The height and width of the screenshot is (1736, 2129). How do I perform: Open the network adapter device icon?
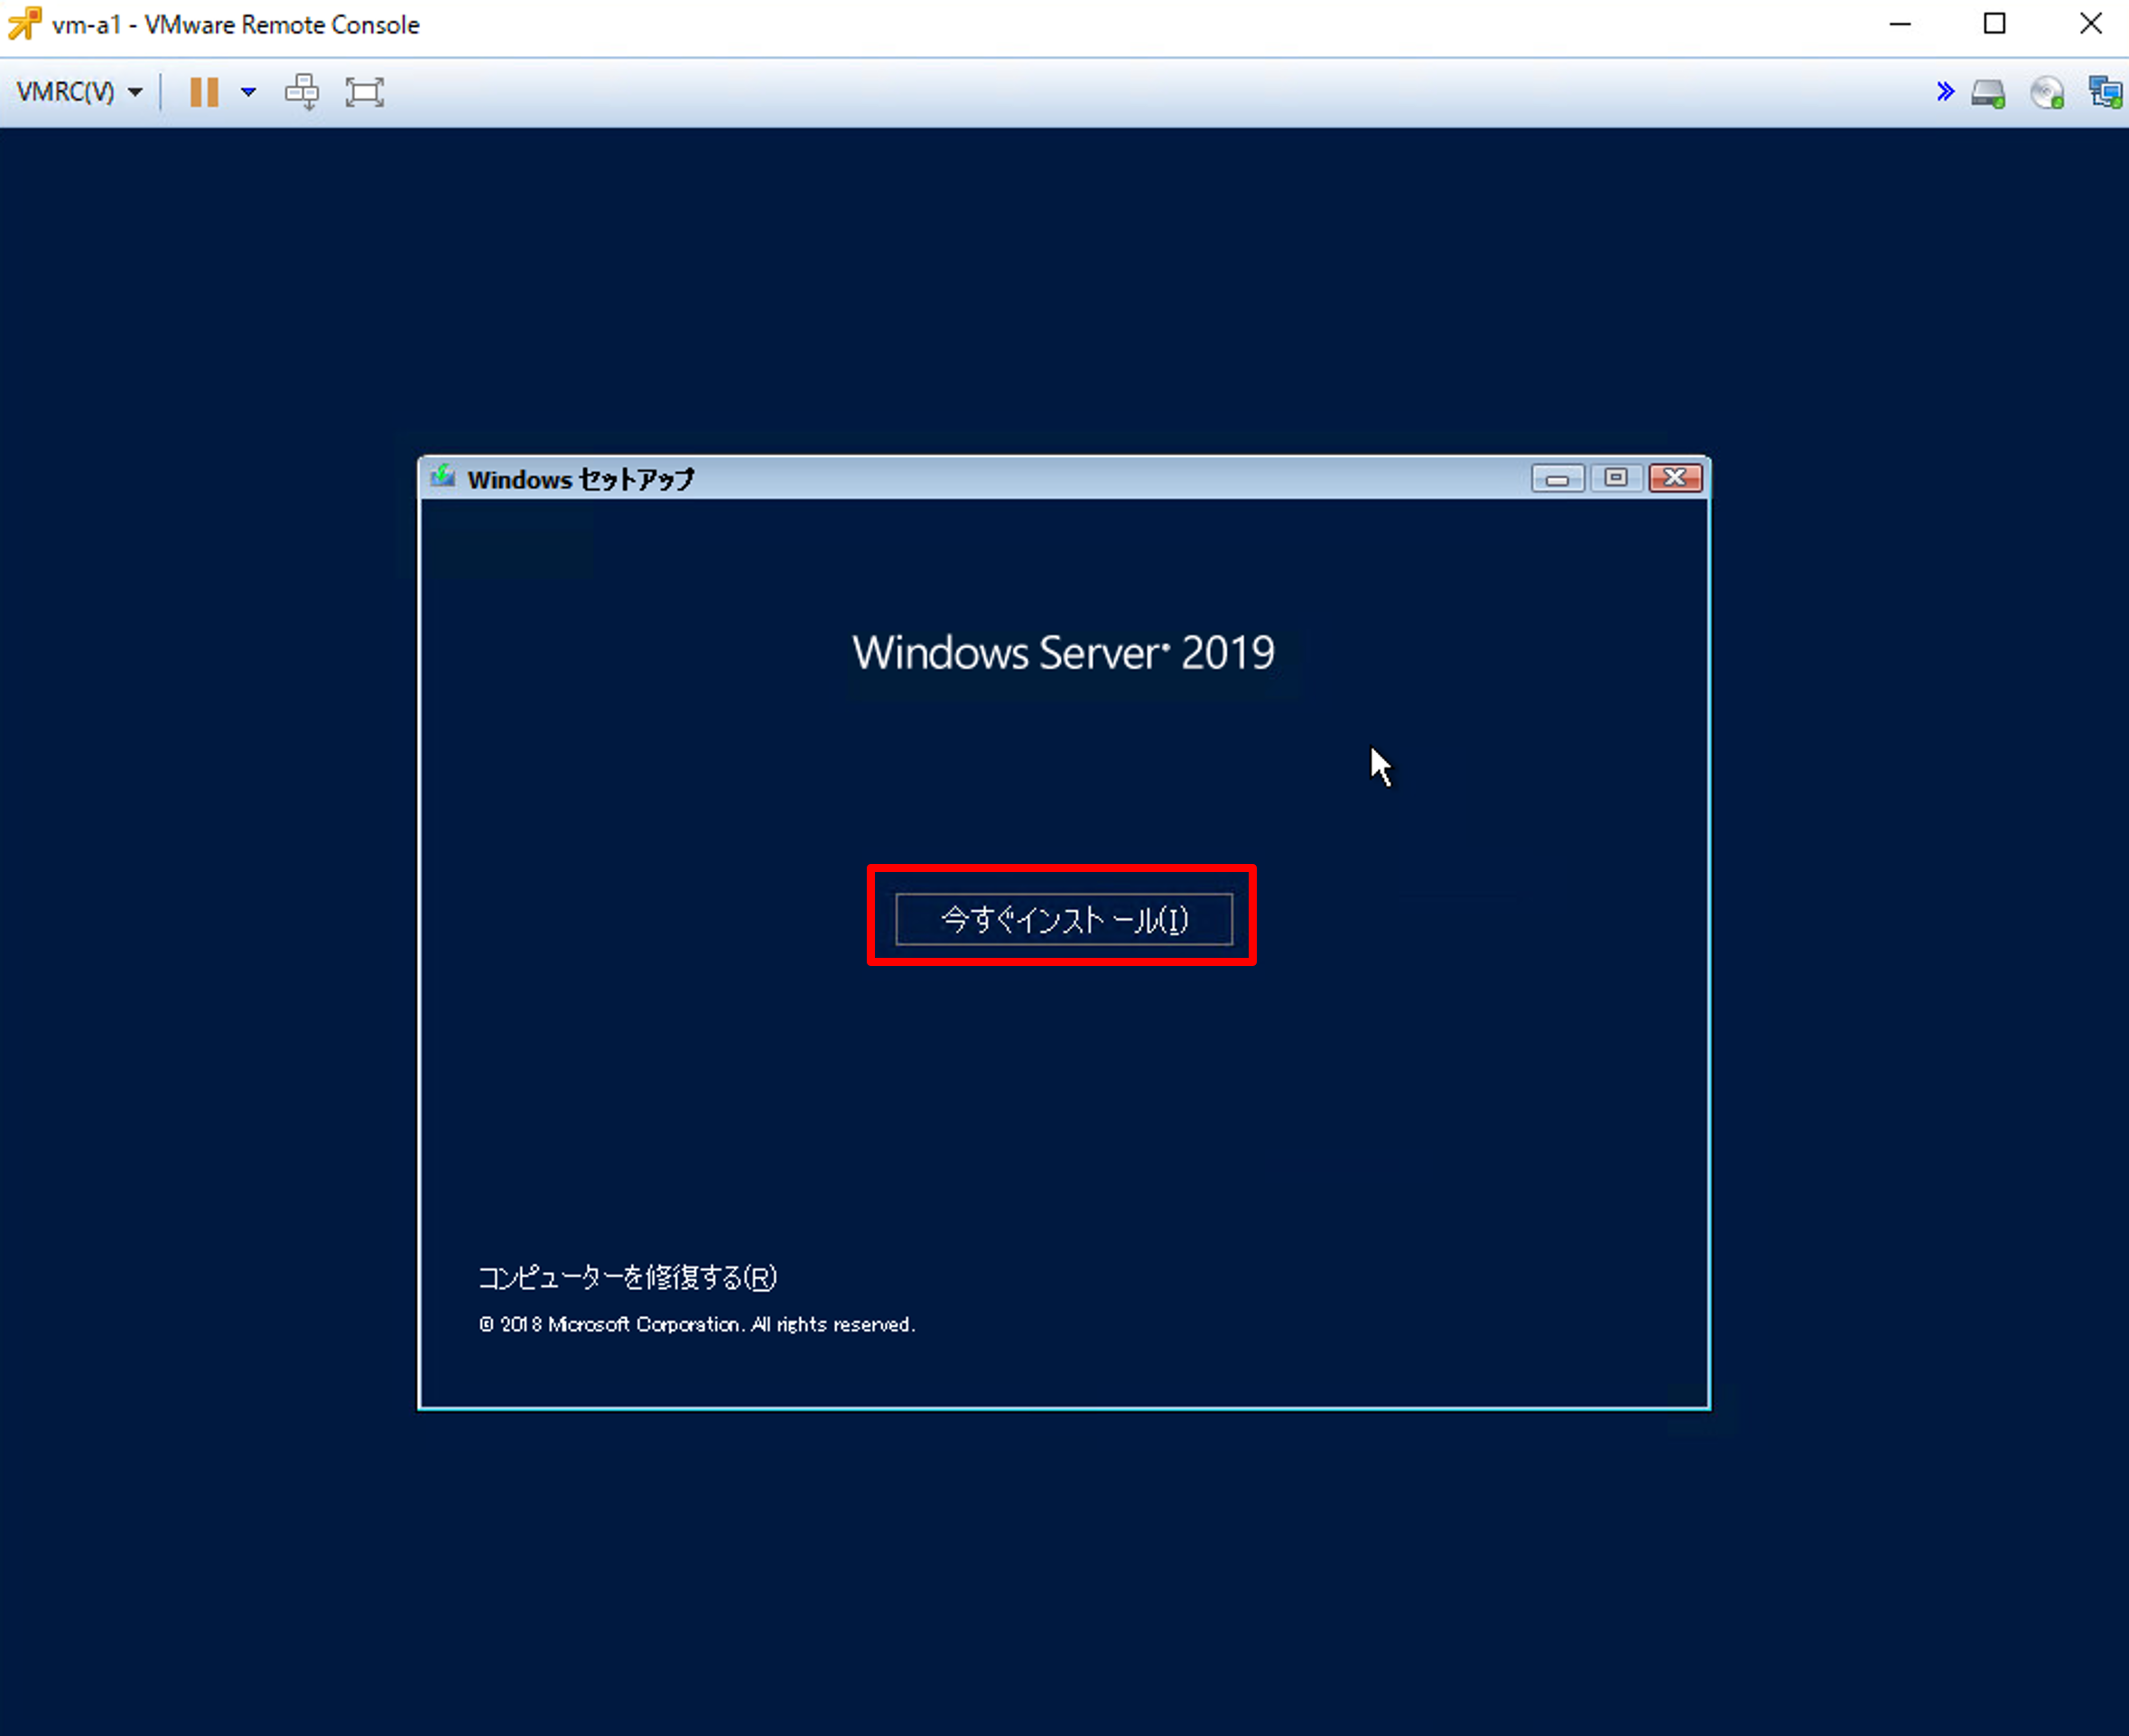point(2106,93)
